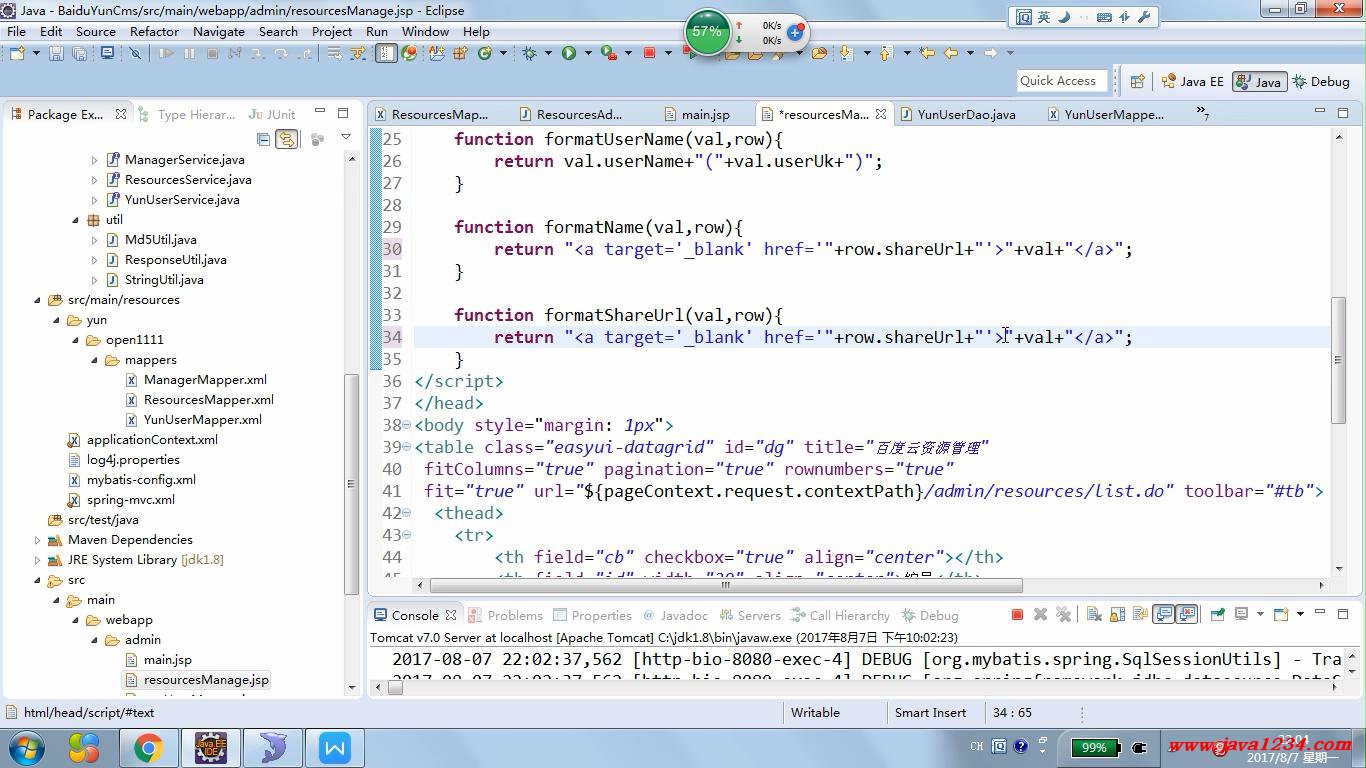Click the Clear Console icon
Viewport: 1366px width, 768px height.
[1094, 615]
